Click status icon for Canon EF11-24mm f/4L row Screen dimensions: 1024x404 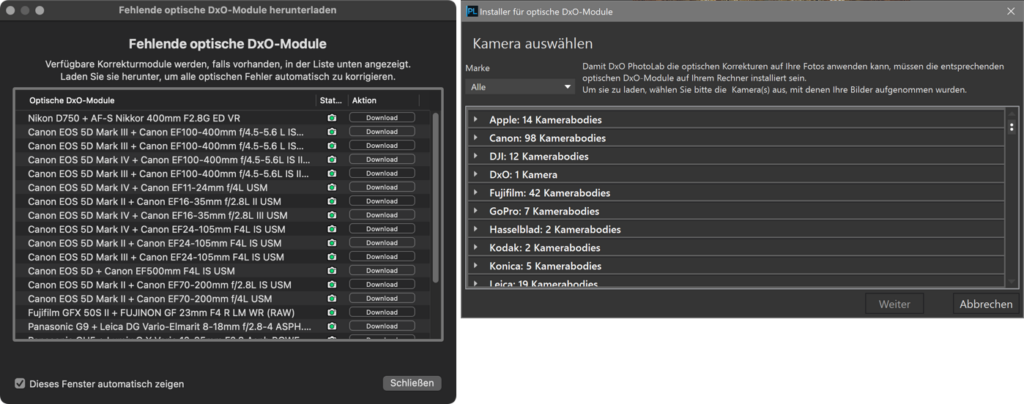[x=332, y=187]
